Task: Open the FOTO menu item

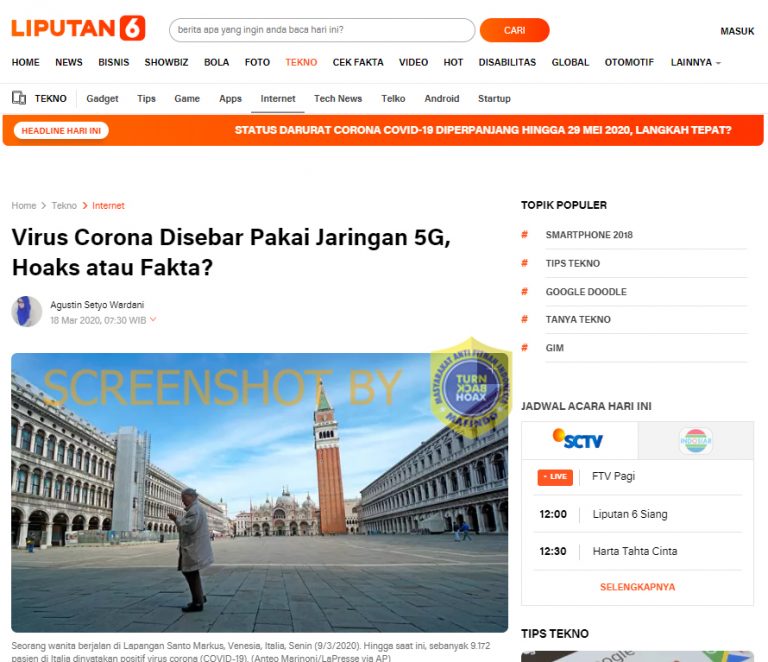Action: tap(257, 62)
